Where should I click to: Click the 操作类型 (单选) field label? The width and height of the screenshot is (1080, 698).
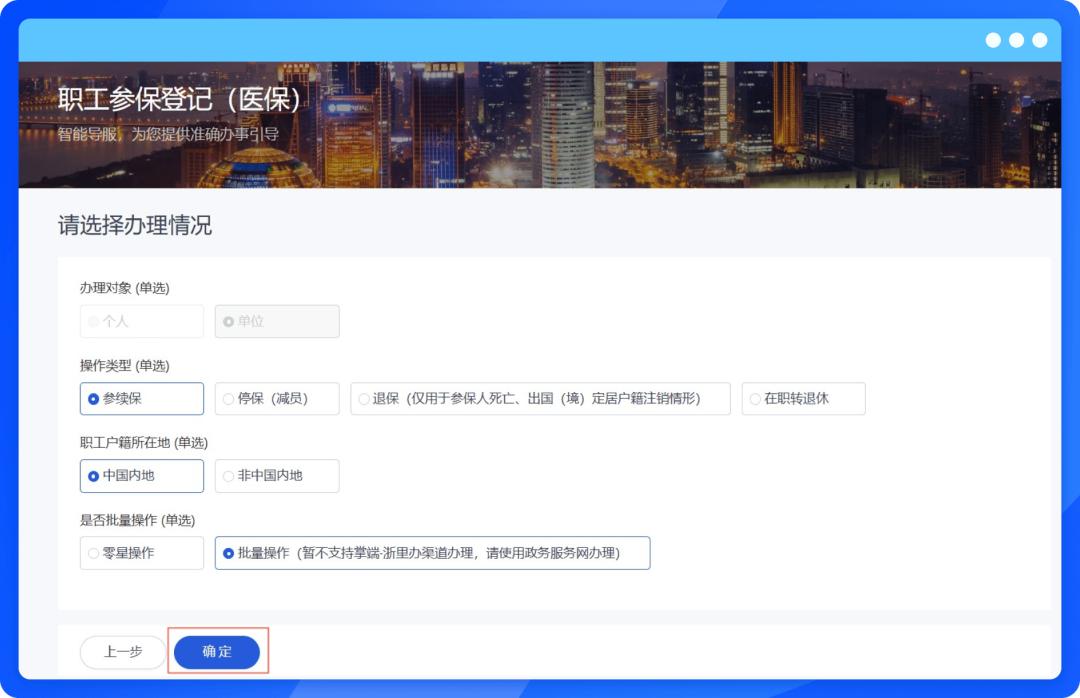125,366
